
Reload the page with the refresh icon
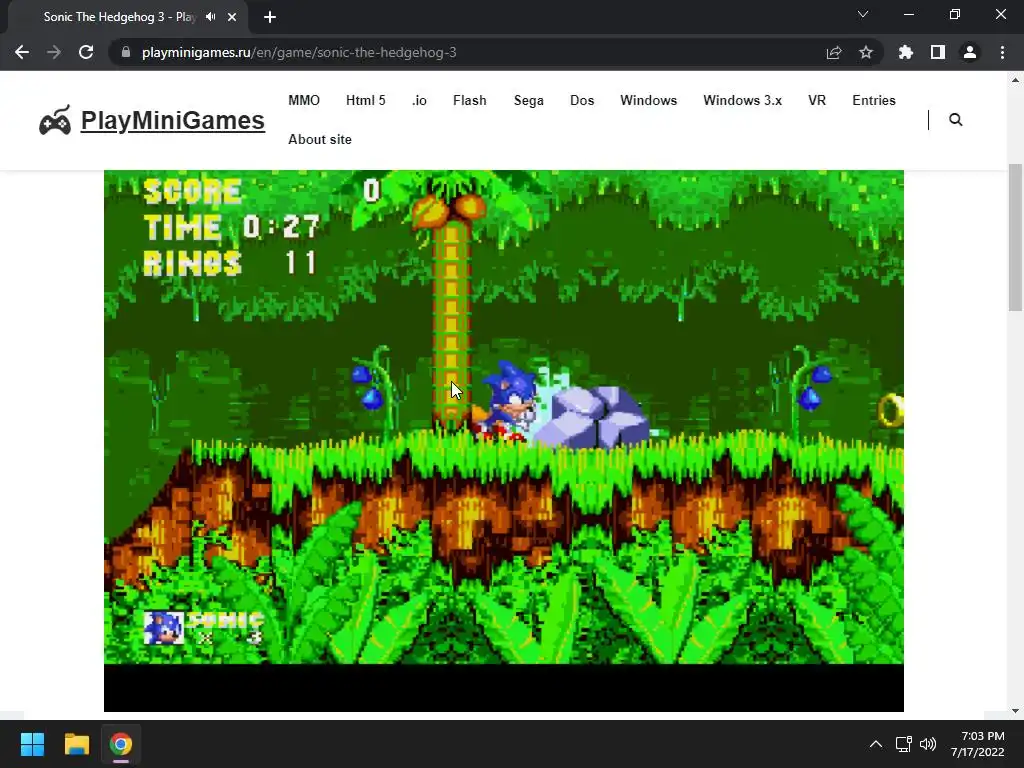pyautogui.click(x=86, y=52)
